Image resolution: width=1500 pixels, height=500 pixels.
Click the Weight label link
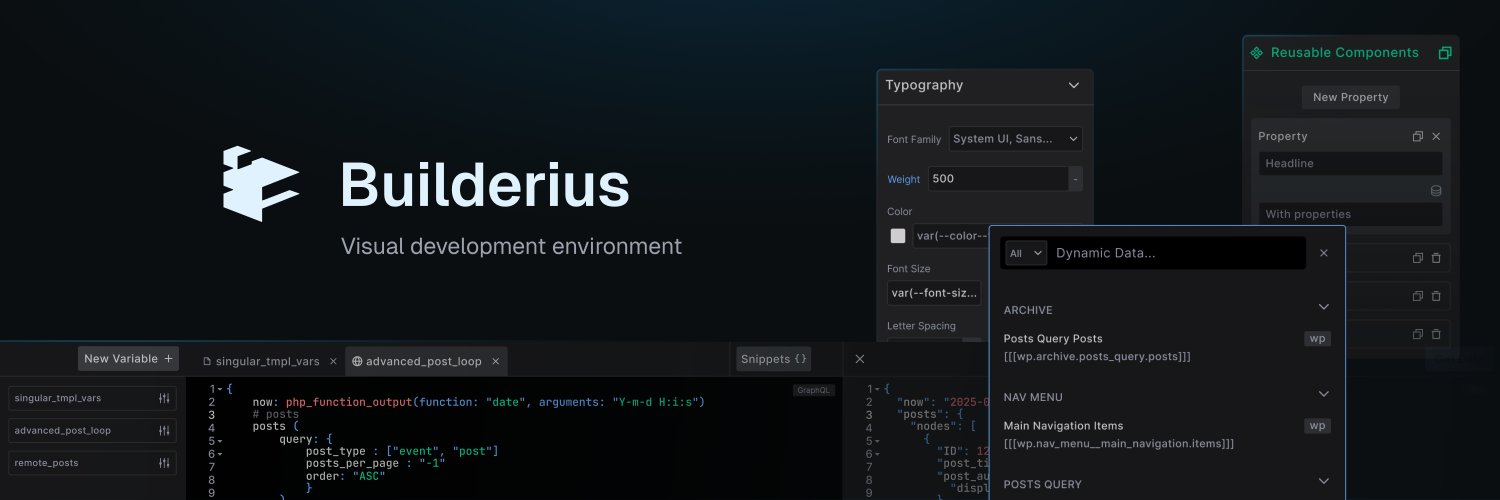[903, 180]
